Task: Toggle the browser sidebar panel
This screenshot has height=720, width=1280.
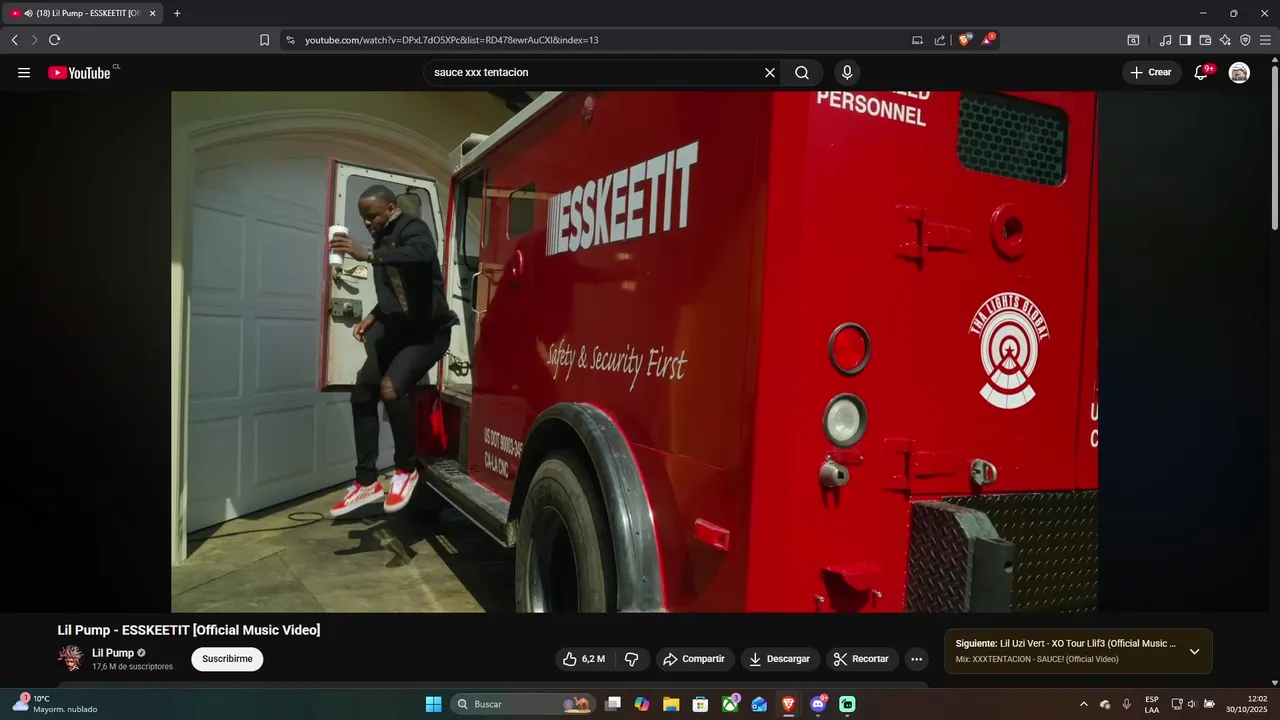Action: 1185,40
